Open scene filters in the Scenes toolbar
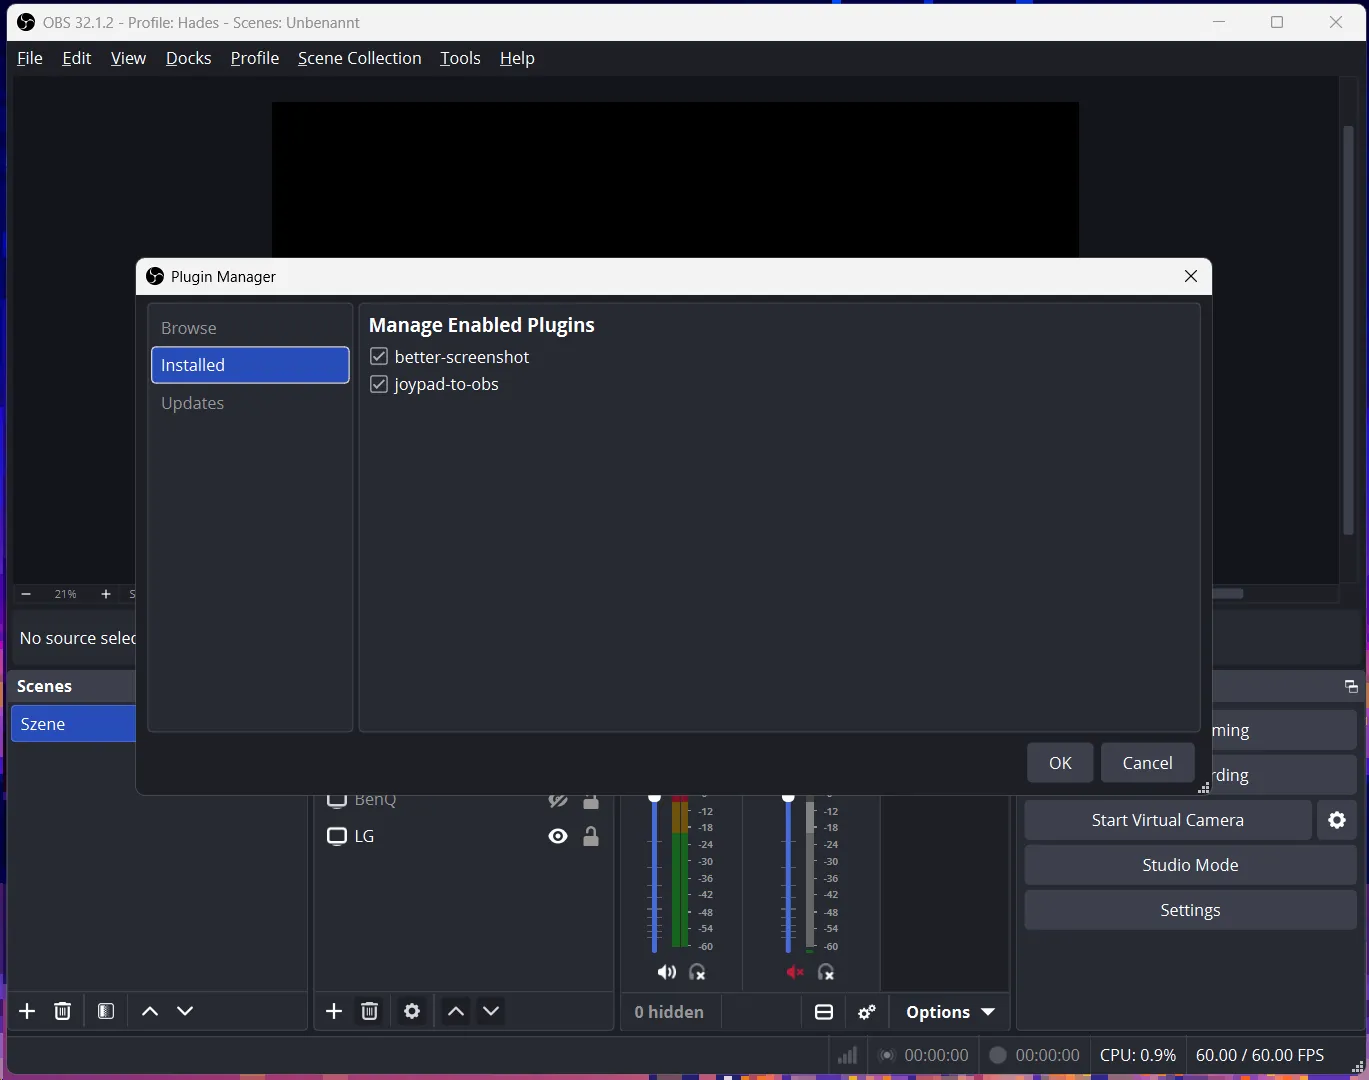 point(106,1011)
